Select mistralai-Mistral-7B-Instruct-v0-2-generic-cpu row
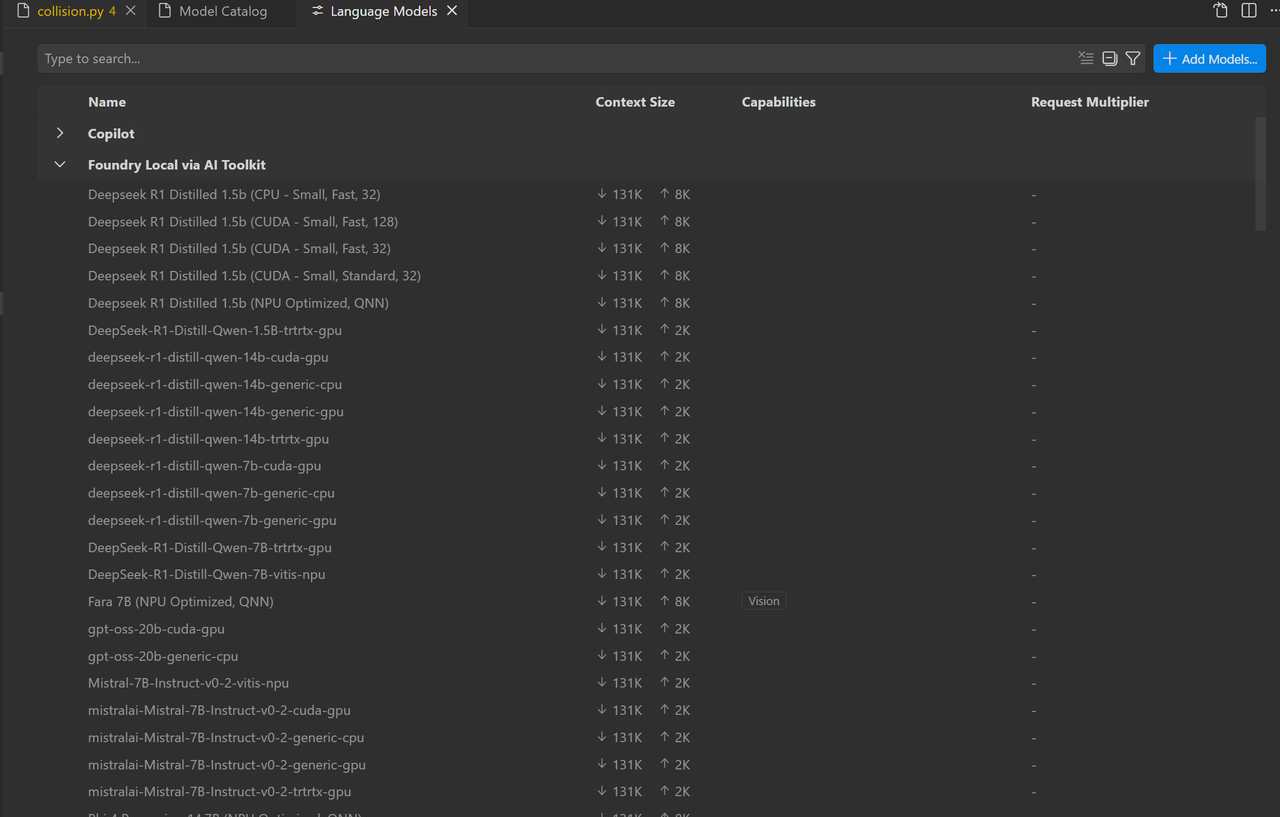The height and width of the screenshot is (817, 1280). (646, 737)
